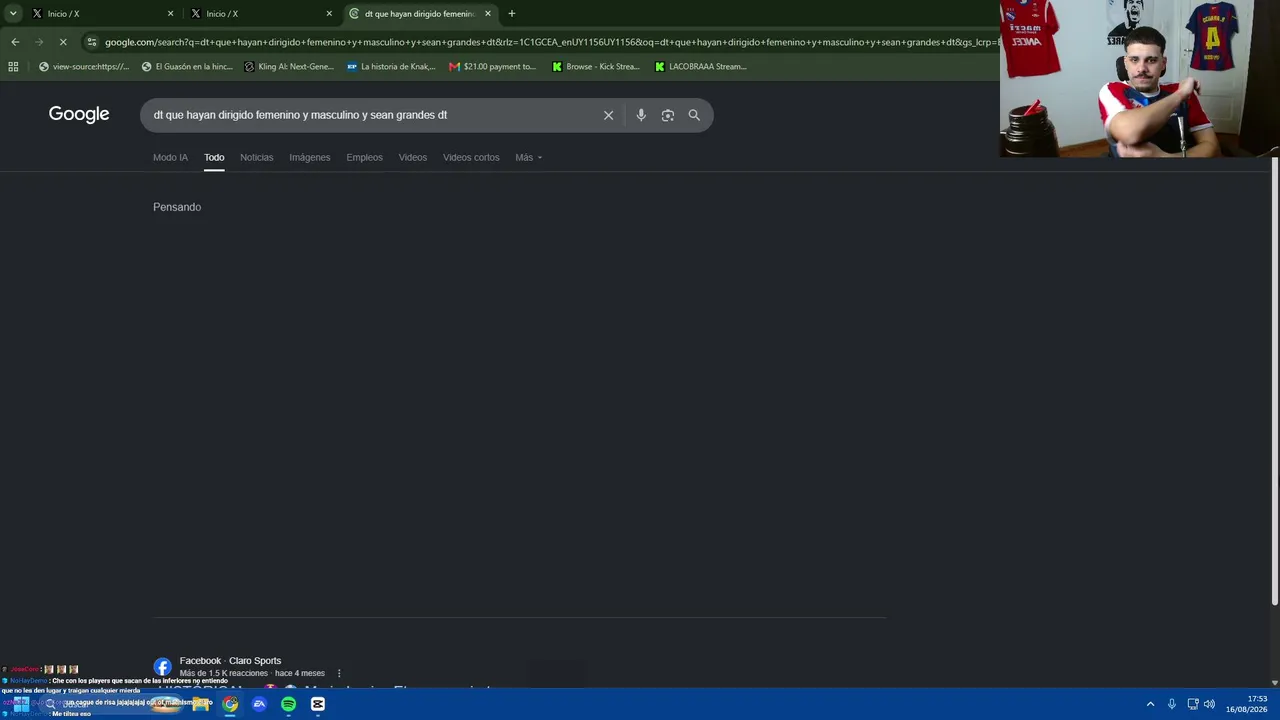Click the 'Pensando' status text
This screenshot has width=1280, height=720.
tap(177, 207)
